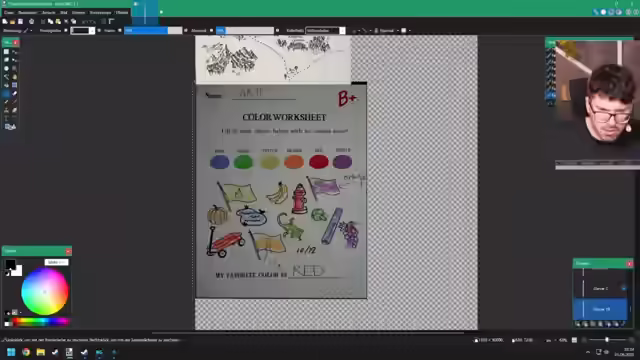Click the black primary color swatch

tap(11, 264)
